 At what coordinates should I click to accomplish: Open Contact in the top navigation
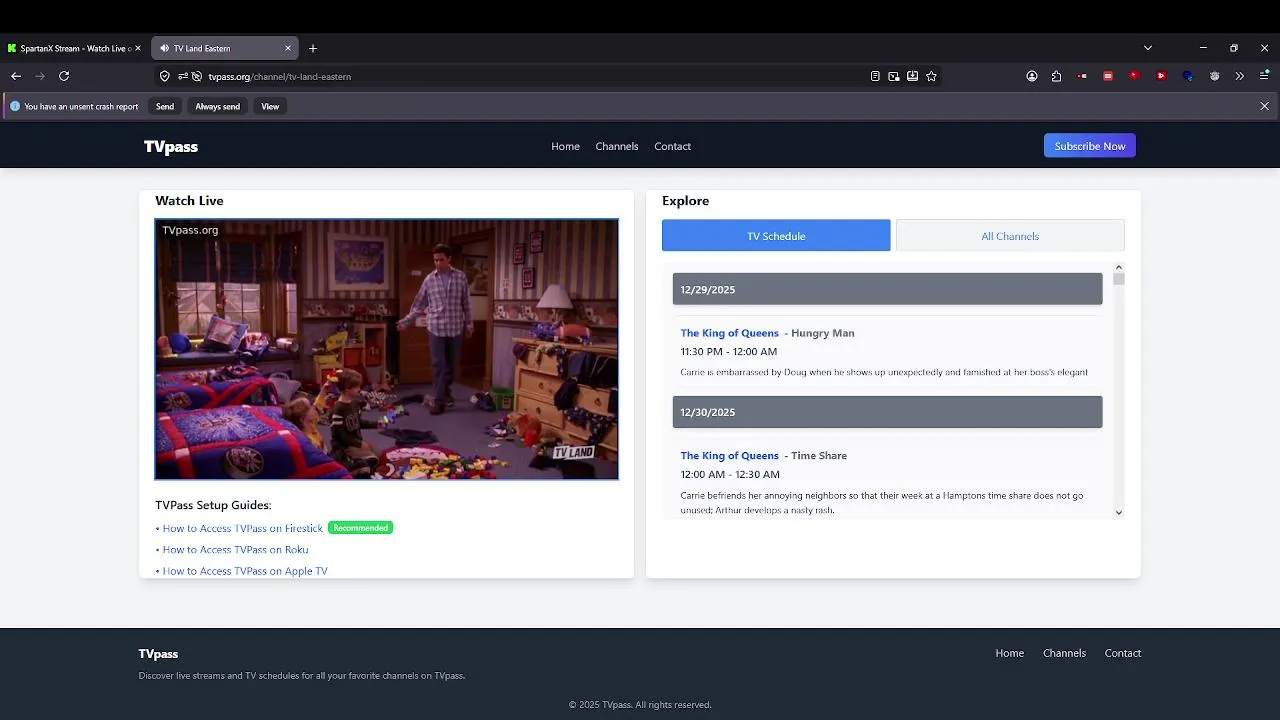tap(672, 146)
